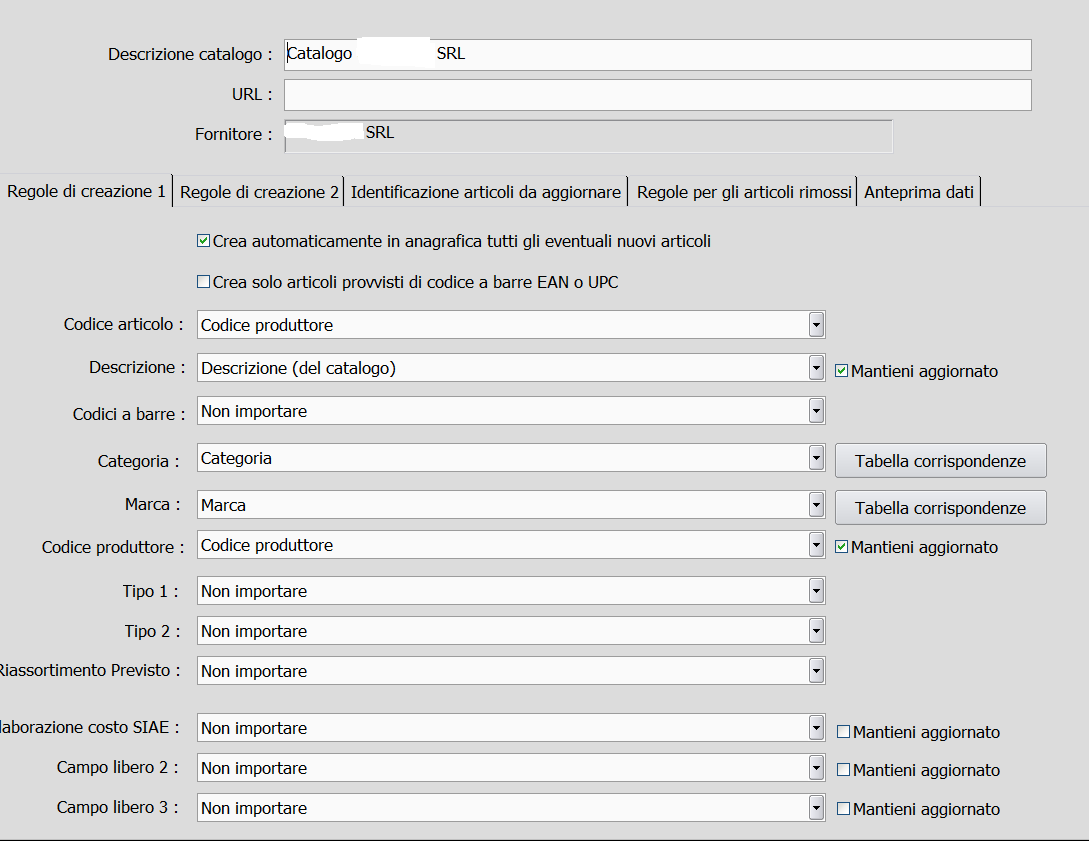This screenshot has width=1089, height=841.
Task: Show the Anteprima dati tab
Action: (x=919, y=192)
